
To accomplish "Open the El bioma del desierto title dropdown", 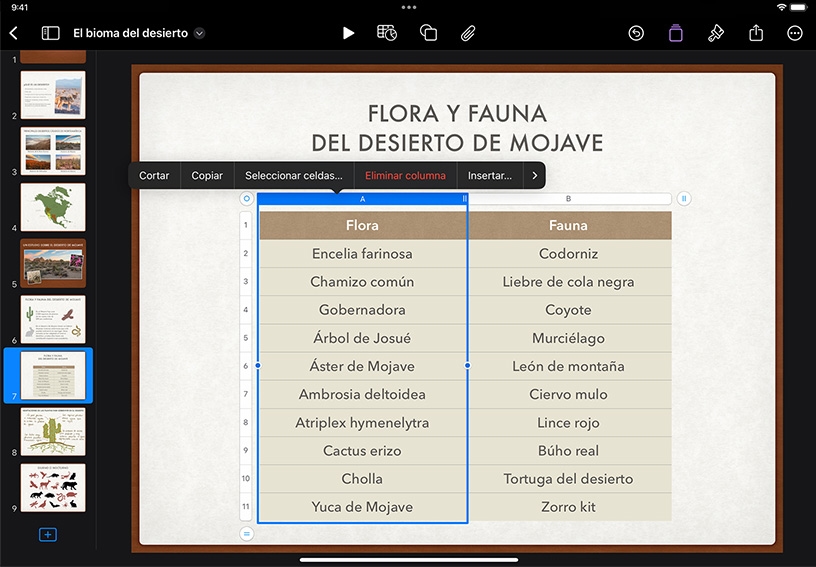I will tap(199, 33).
